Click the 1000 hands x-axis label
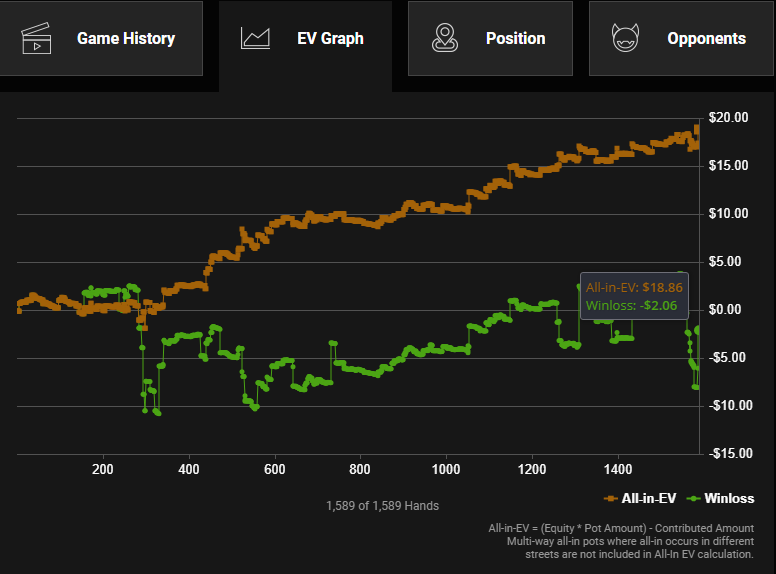776x574 pixels. (x=446, y=469)
